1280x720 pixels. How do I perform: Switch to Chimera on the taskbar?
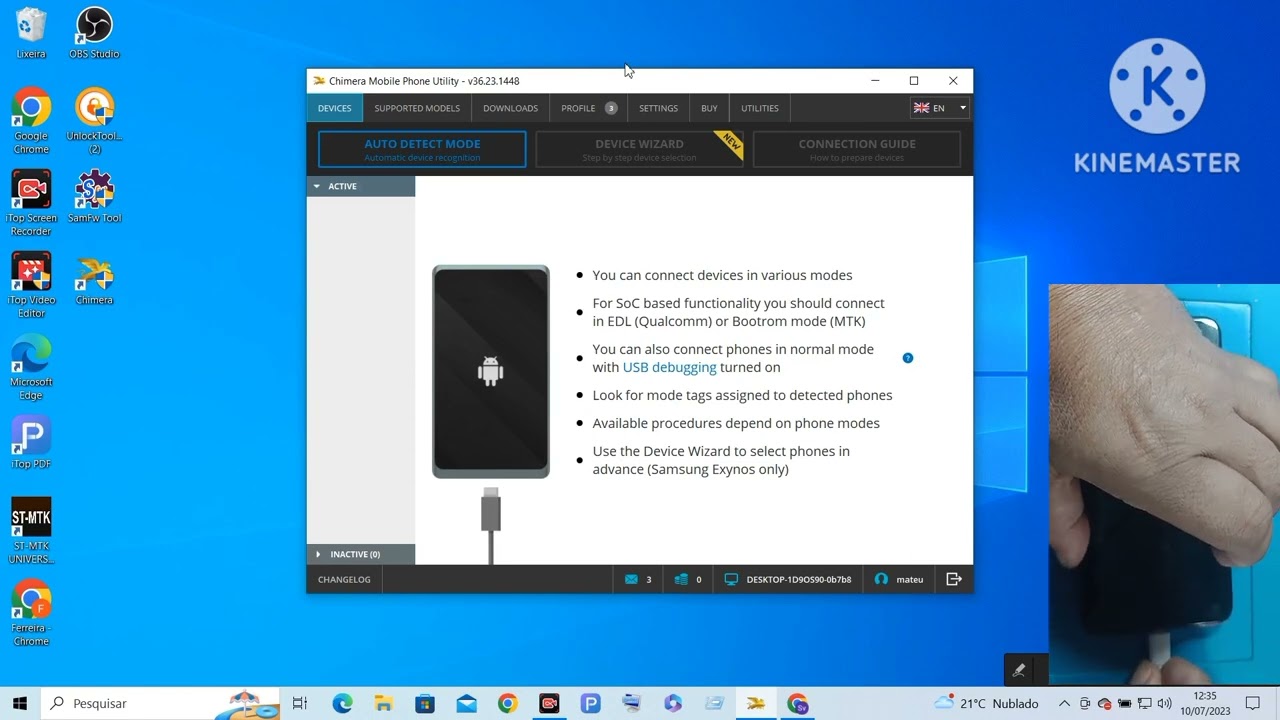(755, 704)
